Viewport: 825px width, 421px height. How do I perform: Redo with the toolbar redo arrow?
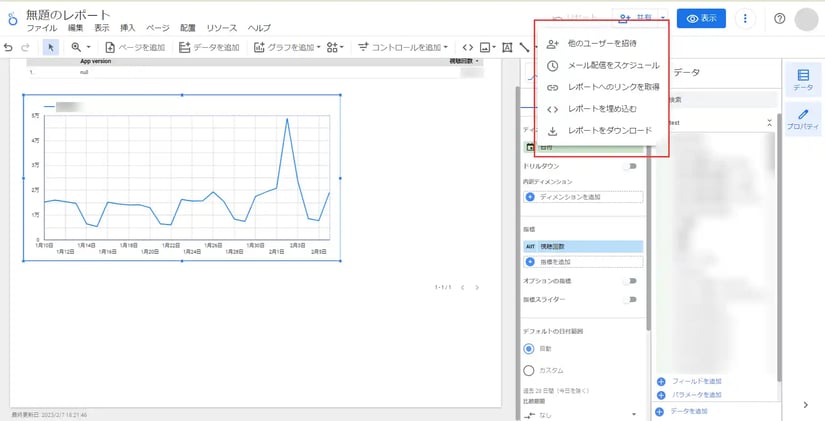point(25,47)
